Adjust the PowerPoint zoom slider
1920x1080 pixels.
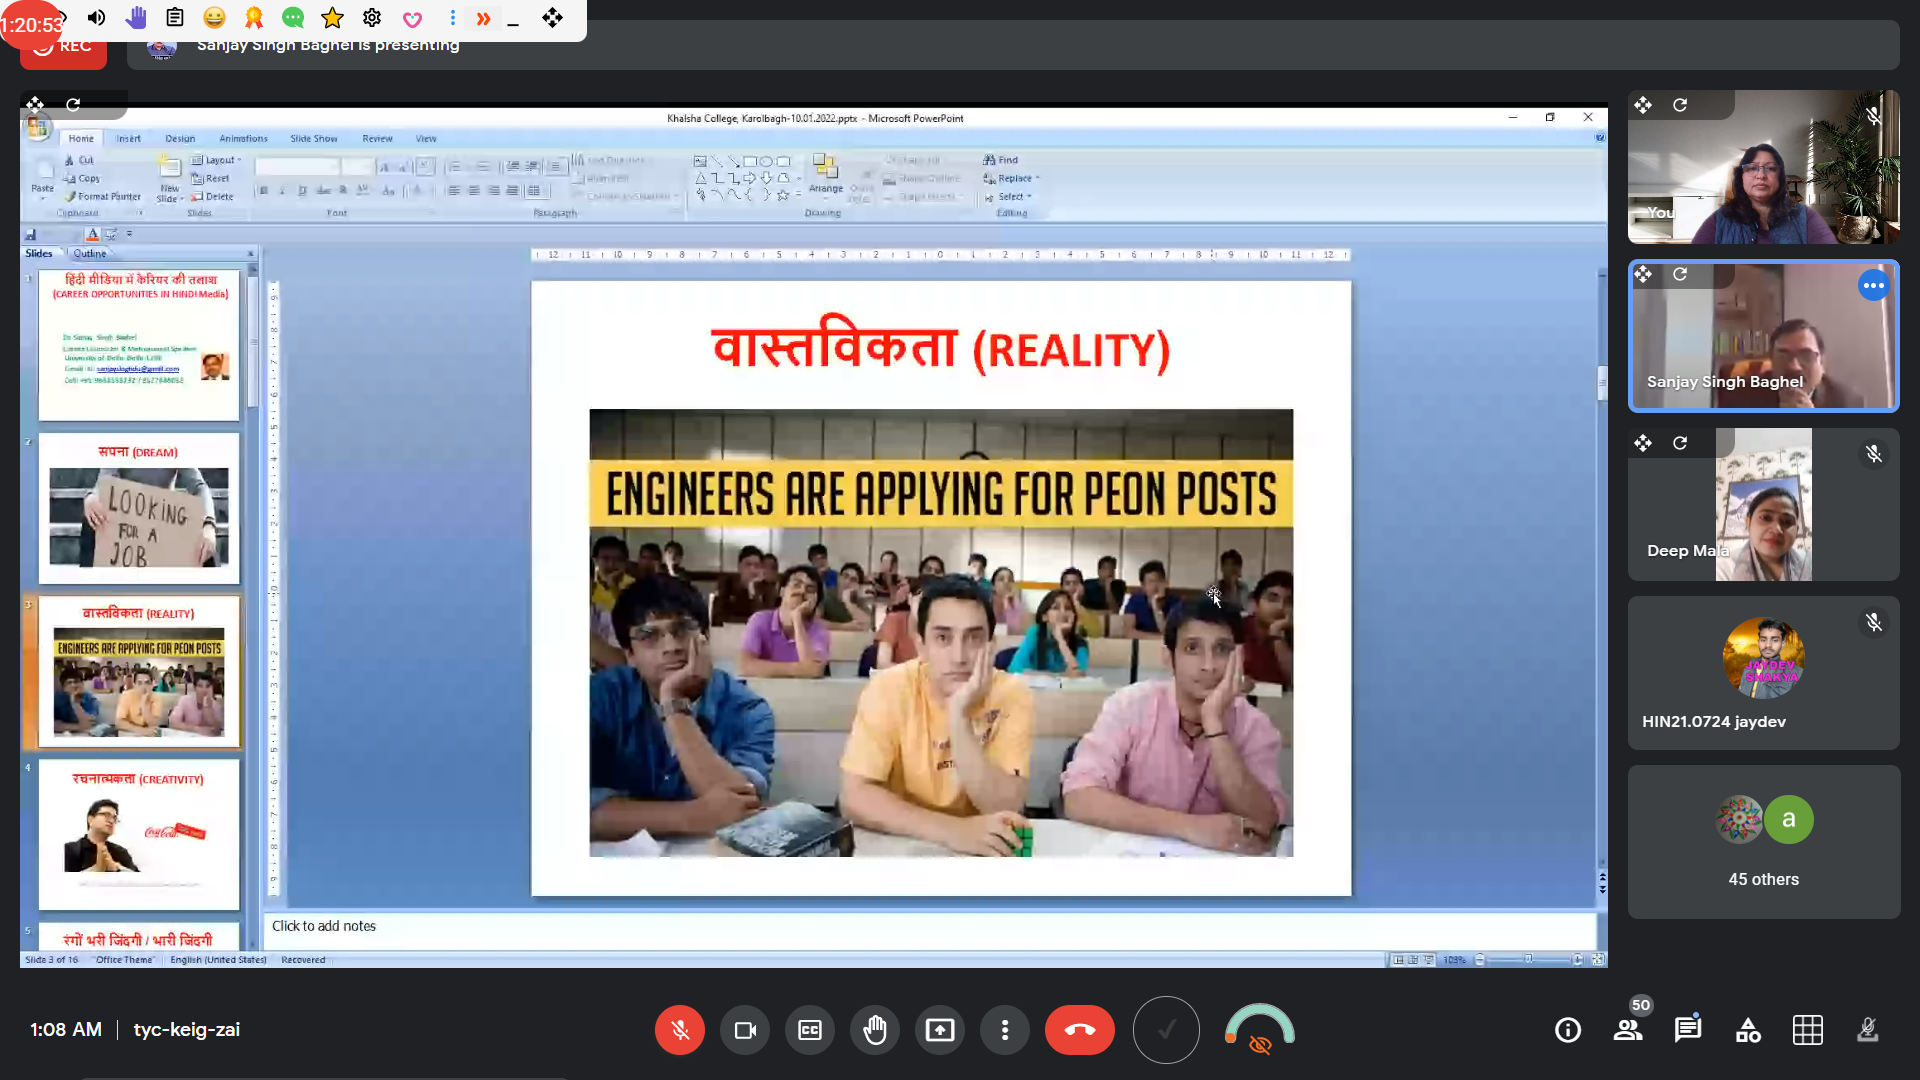pyautogui.click(x=1527, y=960)
